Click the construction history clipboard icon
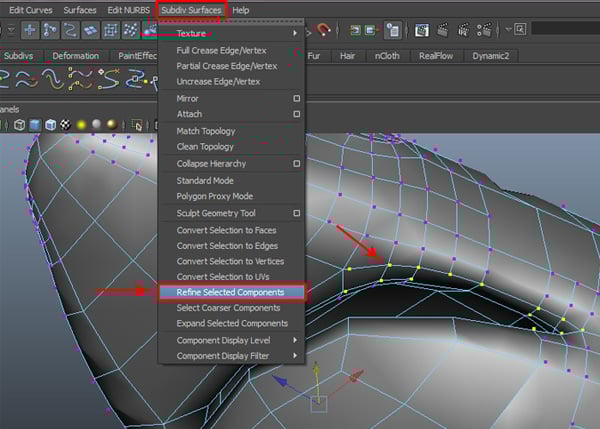This screenshot has height=429, width=600. point(394,31)
